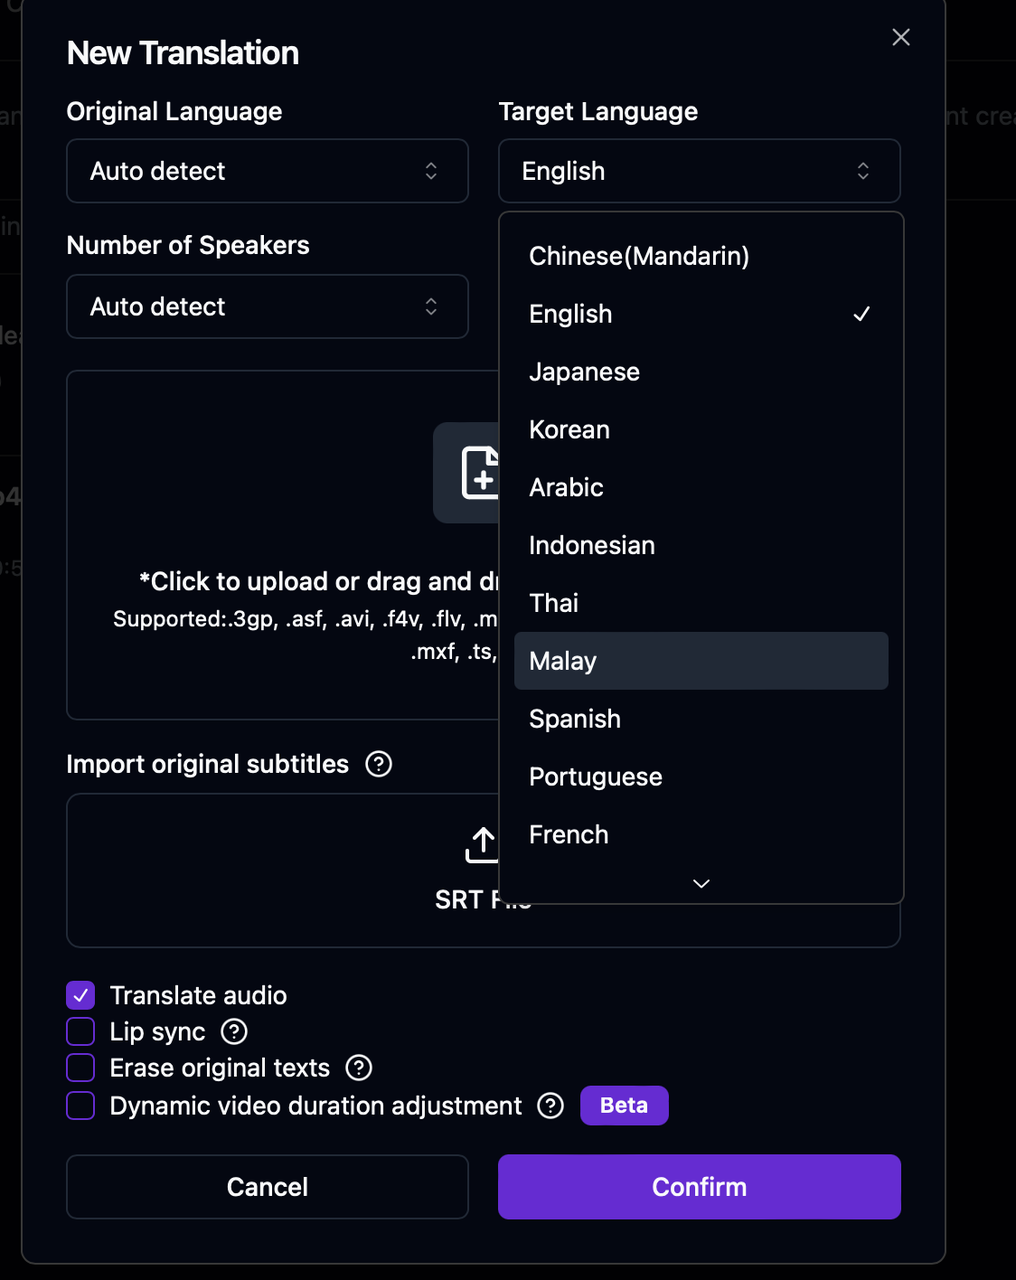Uncheck the Translate audio checkbox
The height and width of the screenshot is (1280, 1016).
(81, 995)
